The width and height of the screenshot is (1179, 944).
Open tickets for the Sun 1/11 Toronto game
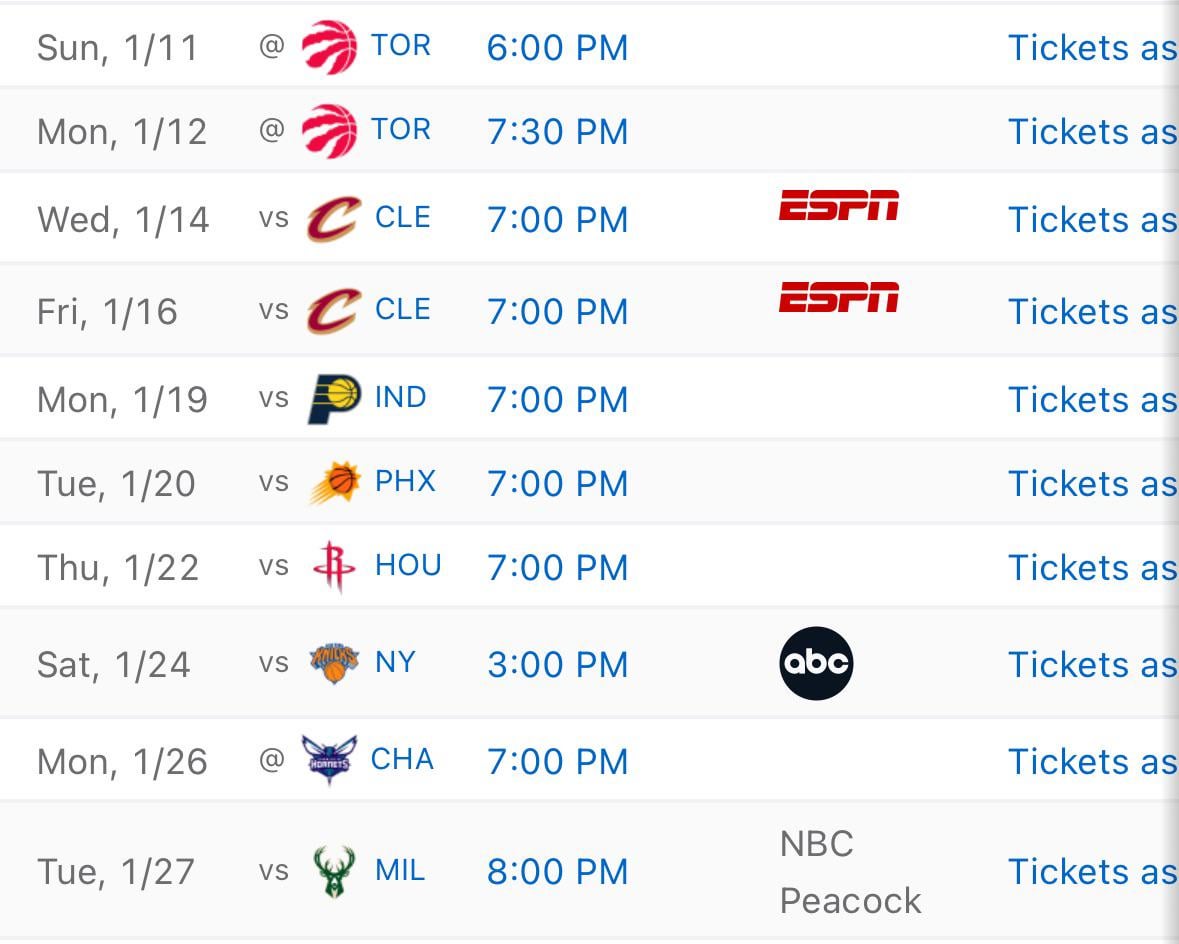pos(1090,47)
